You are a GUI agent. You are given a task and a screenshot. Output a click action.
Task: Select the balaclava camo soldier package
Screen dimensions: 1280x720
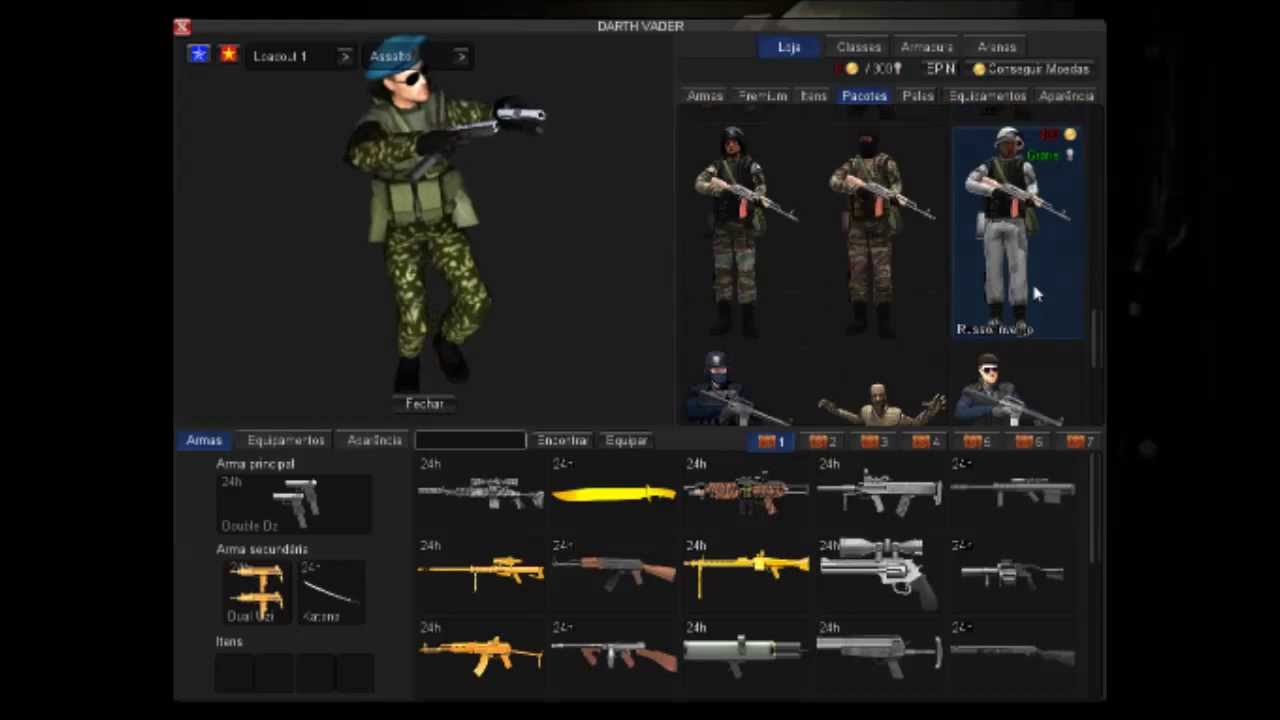pyautogui.click(x=880, y=232)
